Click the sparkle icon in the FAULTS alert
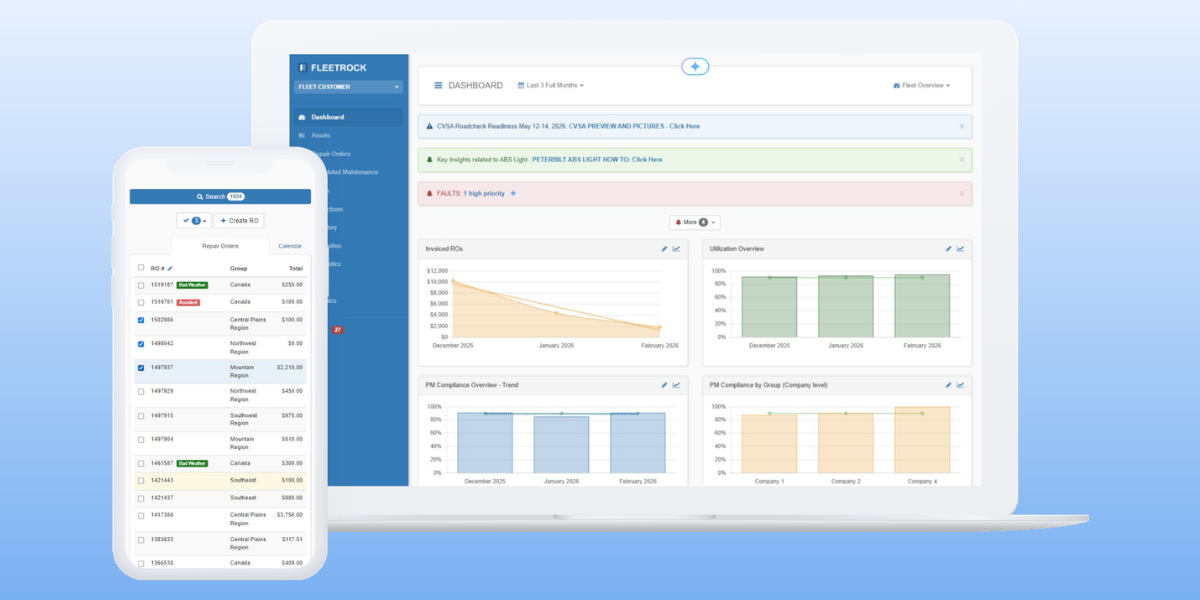Viewport: 1200px width, 600px height. pos(514,193)
